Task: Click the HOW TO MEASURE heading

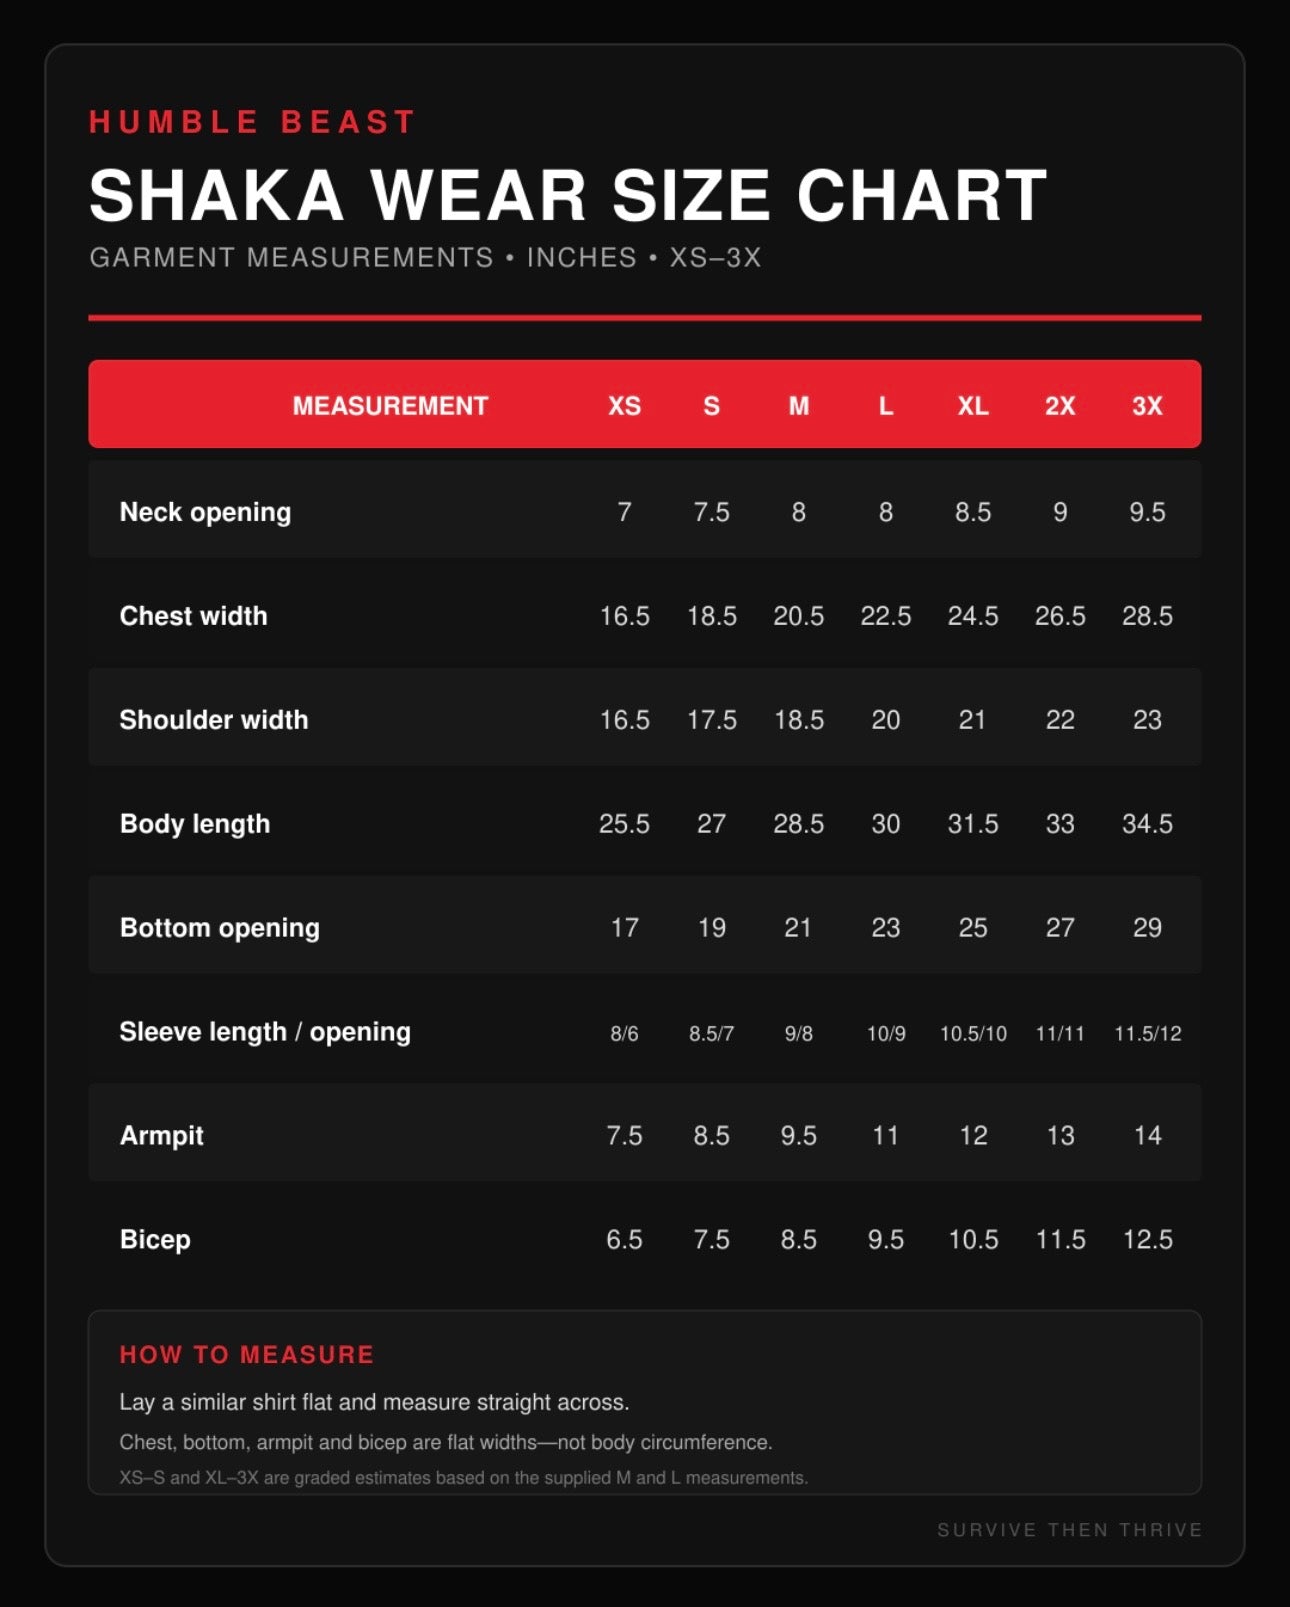Action: [x=246, y=1355]
